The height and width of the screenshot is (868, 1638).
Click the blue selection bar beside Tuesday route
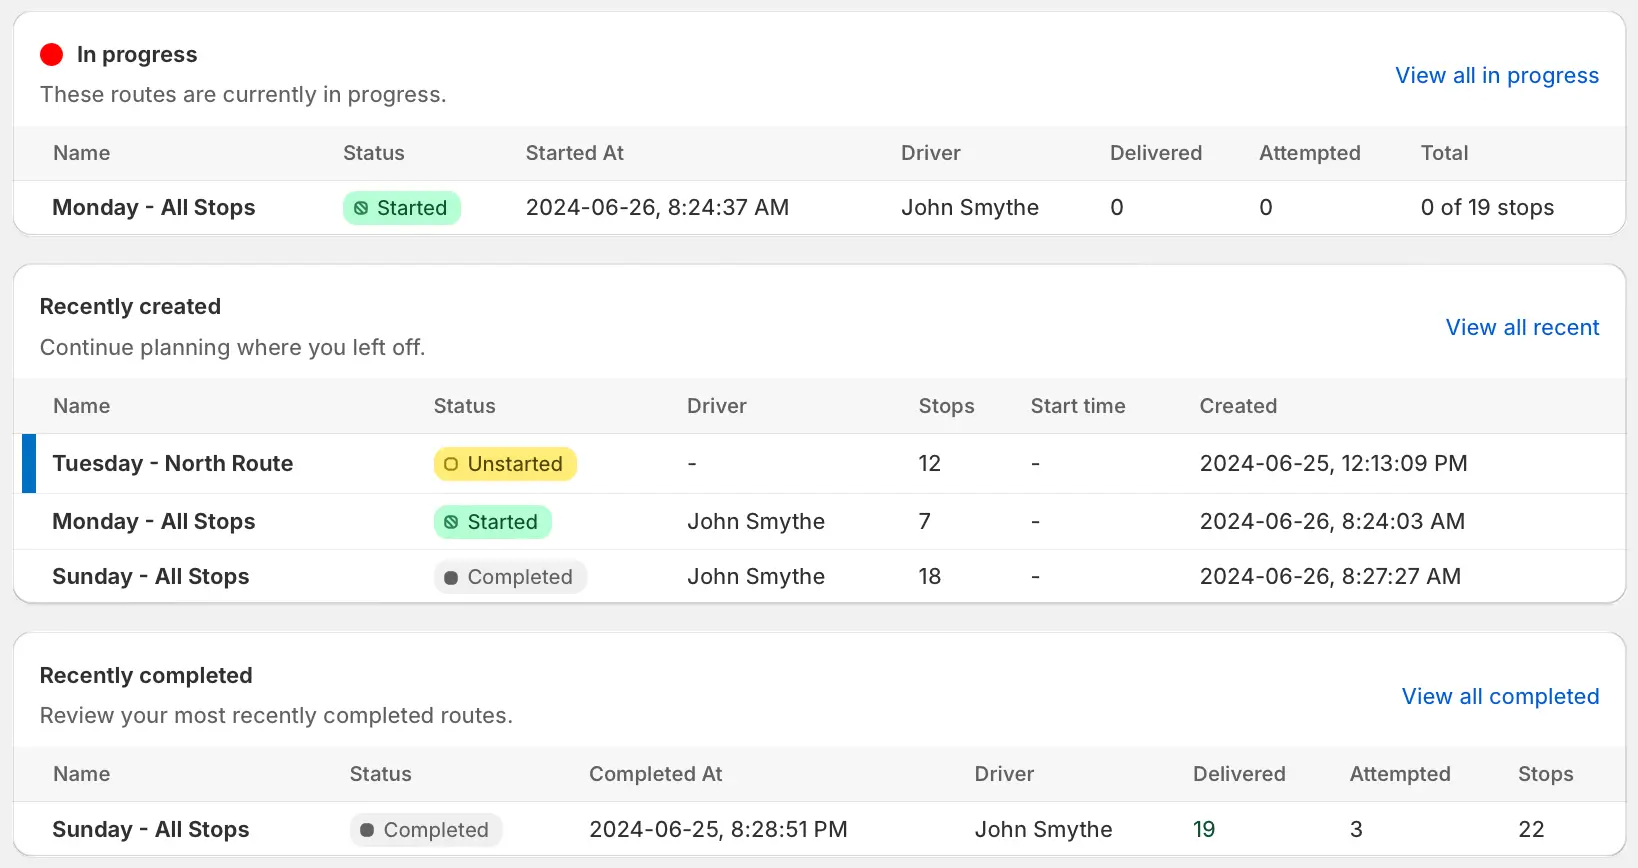(x=29, y=463)
